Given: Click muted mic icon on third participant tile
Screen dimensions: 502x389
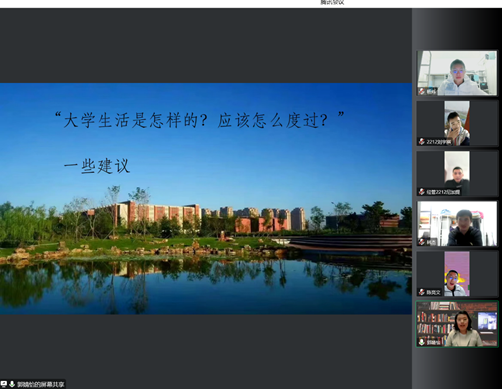Looking at the screenshot, I should pyautogui.click(x=422, y=192).
